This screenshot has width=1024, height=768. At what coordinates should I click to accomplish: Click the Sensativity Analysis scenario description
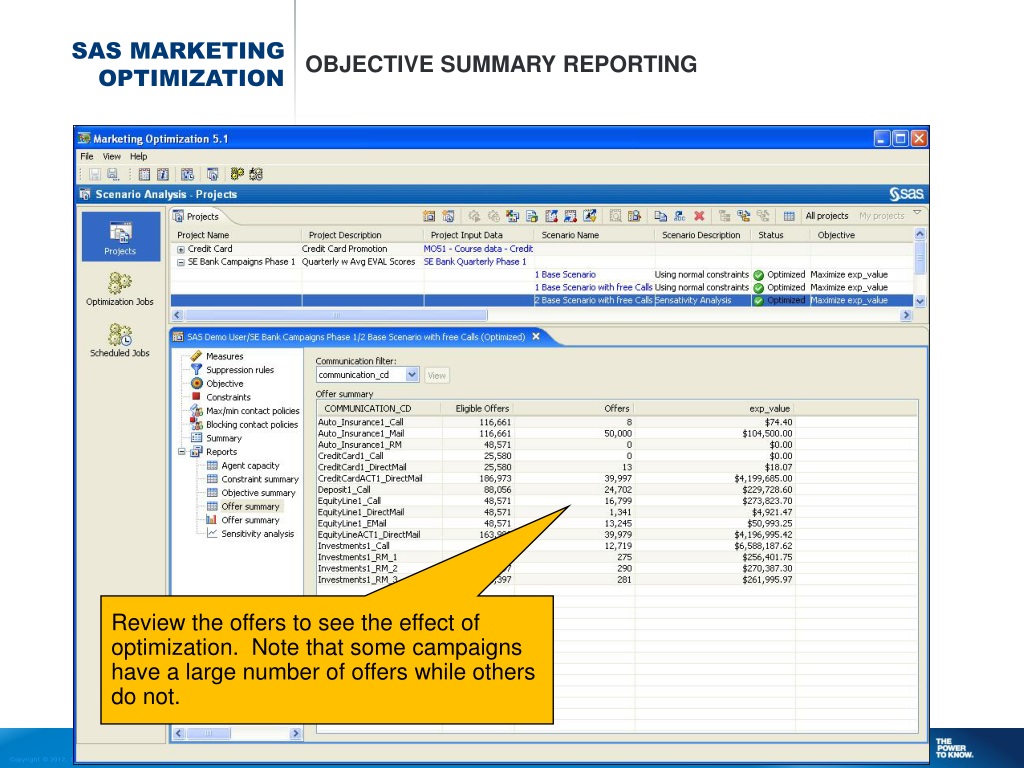tap(693, 300)
